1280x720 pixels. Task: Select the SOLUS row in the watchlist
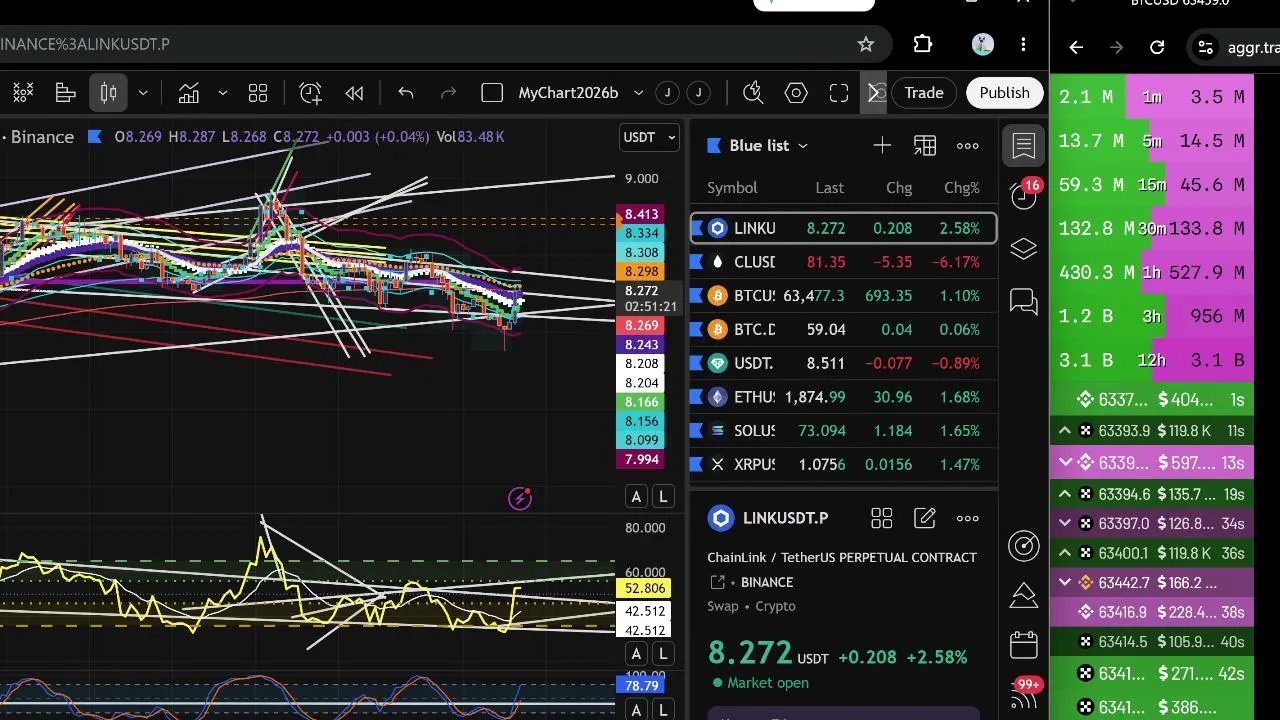coord(843,431)
